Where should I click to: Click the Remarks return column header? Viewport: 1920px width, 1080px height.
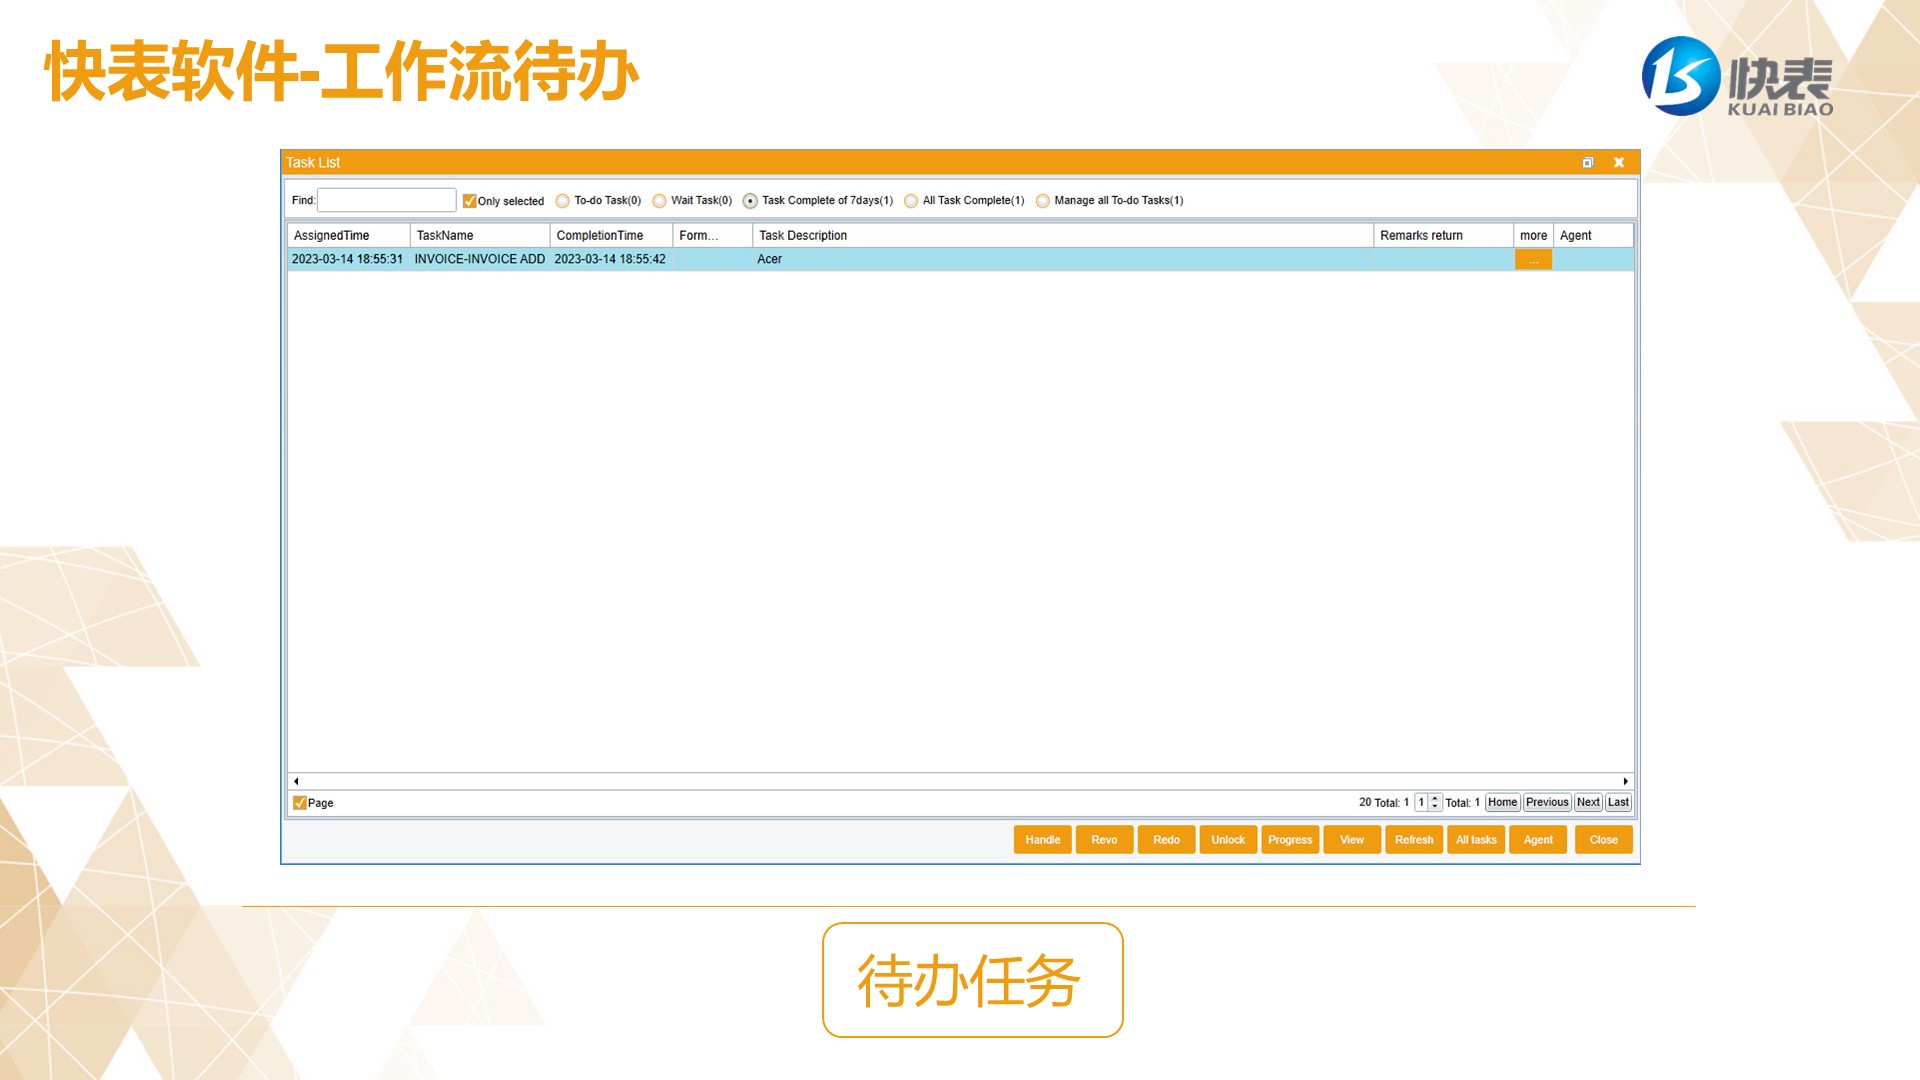click(1443, 235)
